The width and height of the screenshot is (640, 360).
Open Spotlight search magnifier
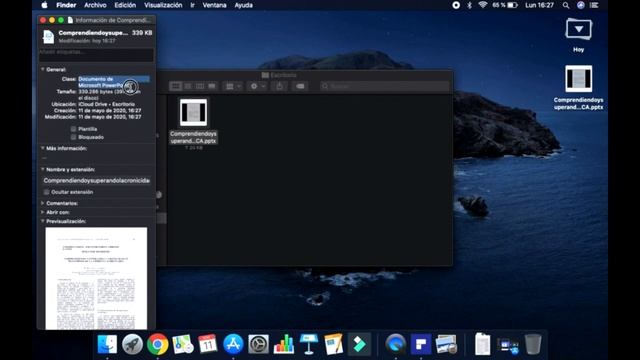[x=566, y=5]
